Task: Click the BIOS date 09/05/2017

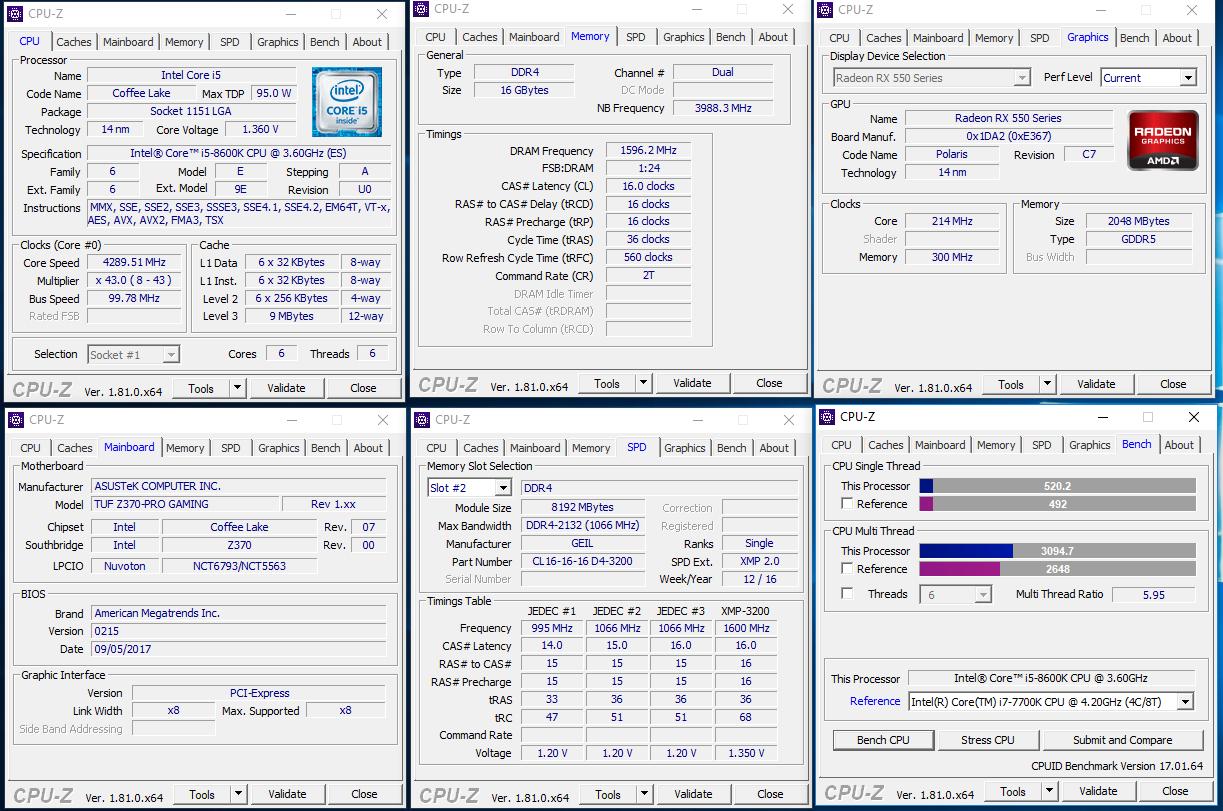Action: click(x=238, y=649)
